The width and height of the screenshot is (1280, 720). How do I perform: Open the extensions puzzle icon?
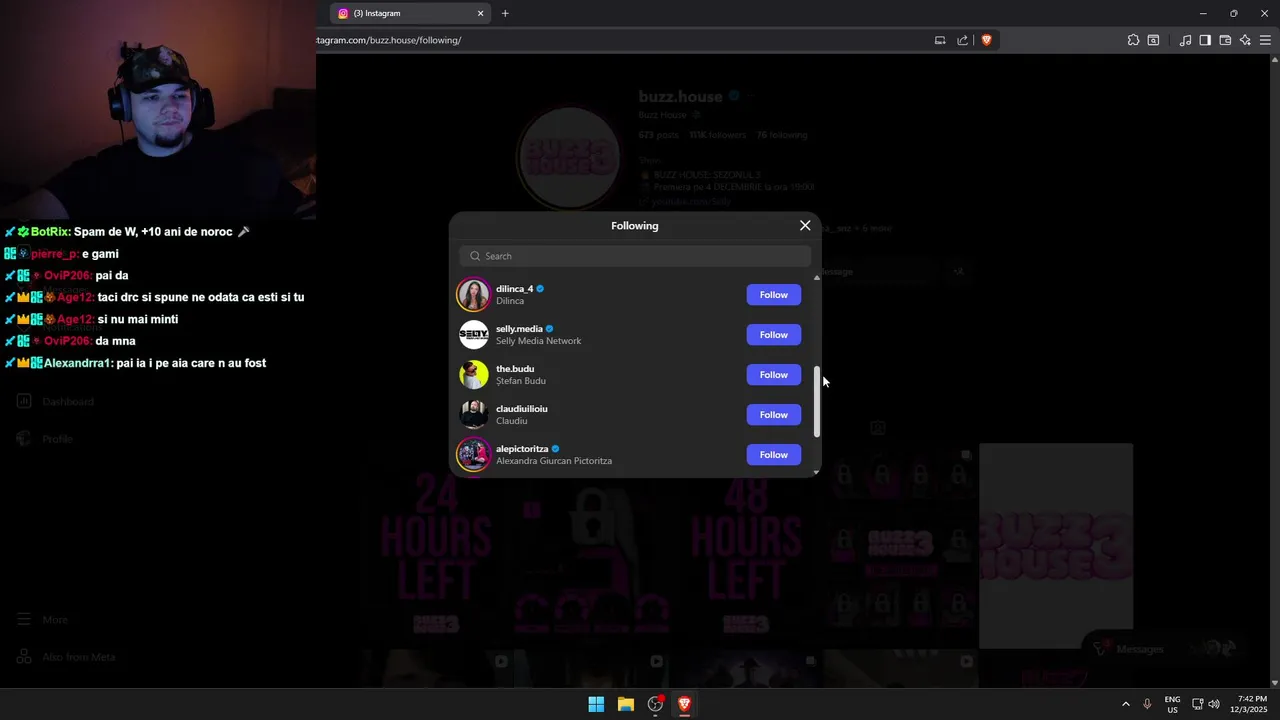(1133, 40)
